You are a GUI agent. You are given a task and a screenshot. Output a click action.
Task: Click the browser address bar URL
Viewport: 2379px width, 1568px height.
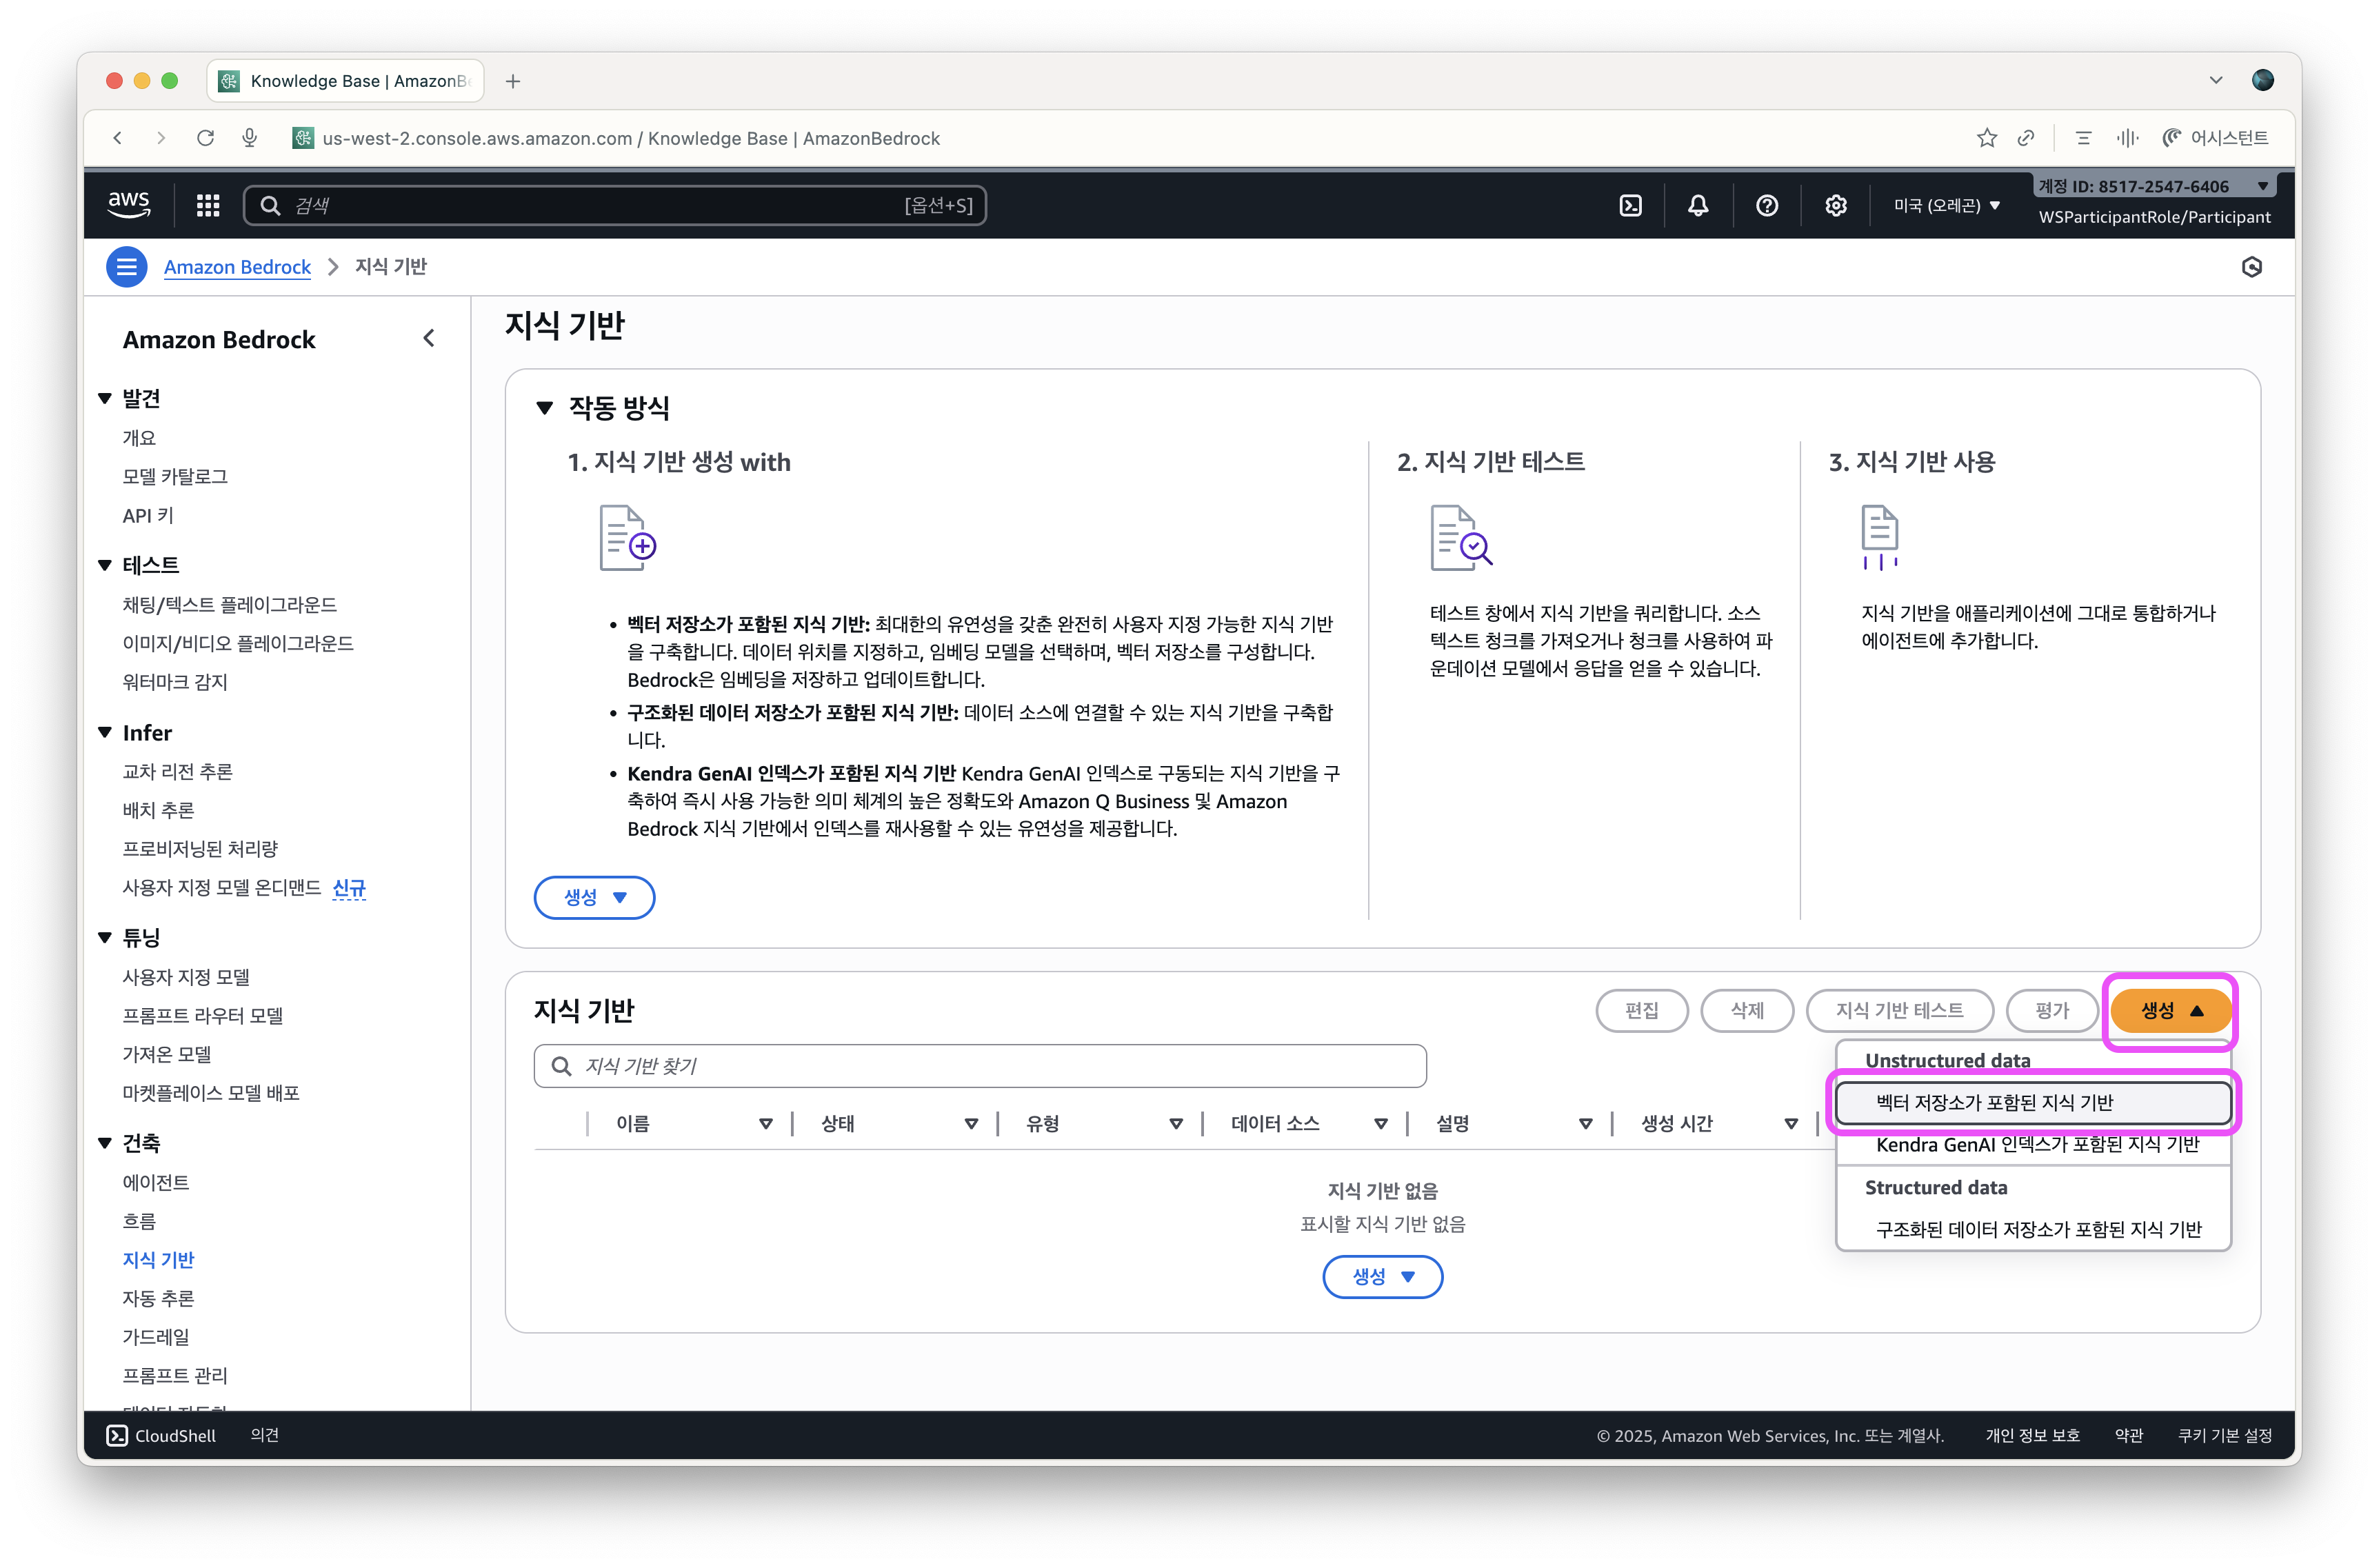(x=631, y=138)
